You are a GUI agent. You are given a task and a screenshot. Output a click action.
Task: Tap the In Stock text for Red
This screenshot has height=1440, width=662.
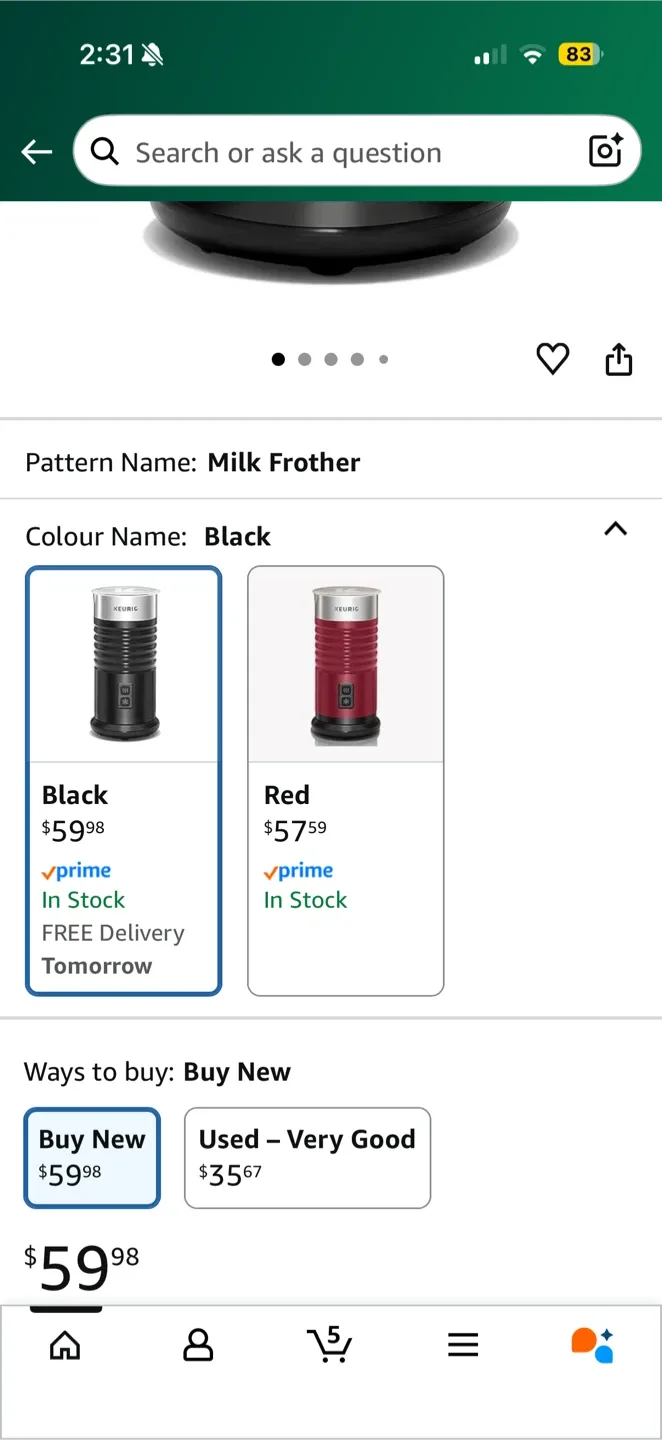(305, 900)
